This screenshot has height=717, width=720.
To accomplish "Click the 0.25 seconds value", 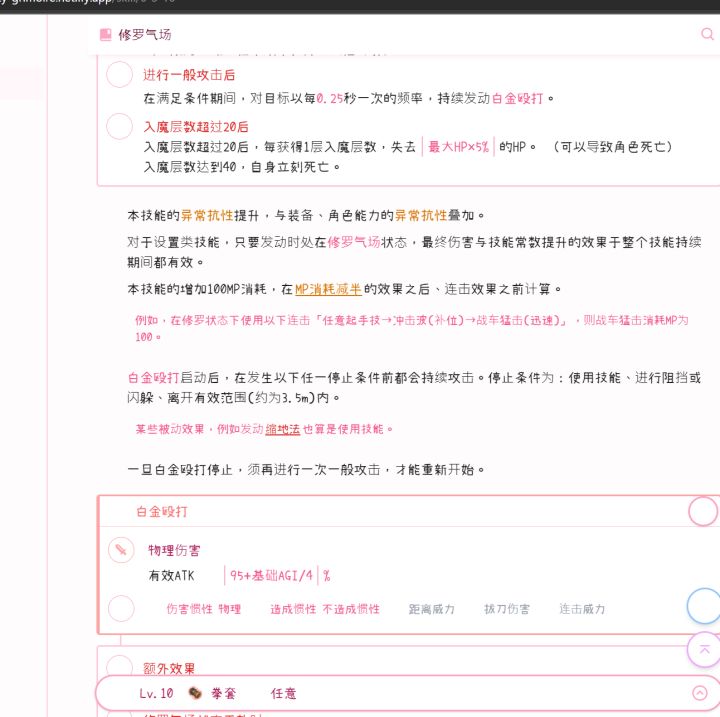I will [330, 98].
